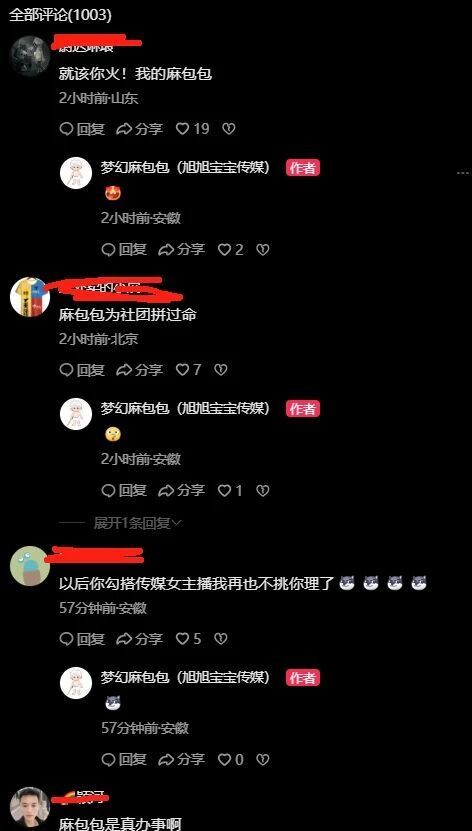Dislike the author reply with 1 like
Image resolution: width=472 pixels, height=831 pixels.
pos(263,491)
